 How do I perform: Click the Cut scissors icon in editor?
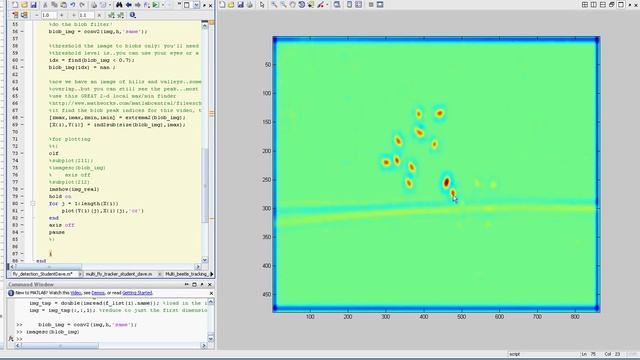pos(45,5)
